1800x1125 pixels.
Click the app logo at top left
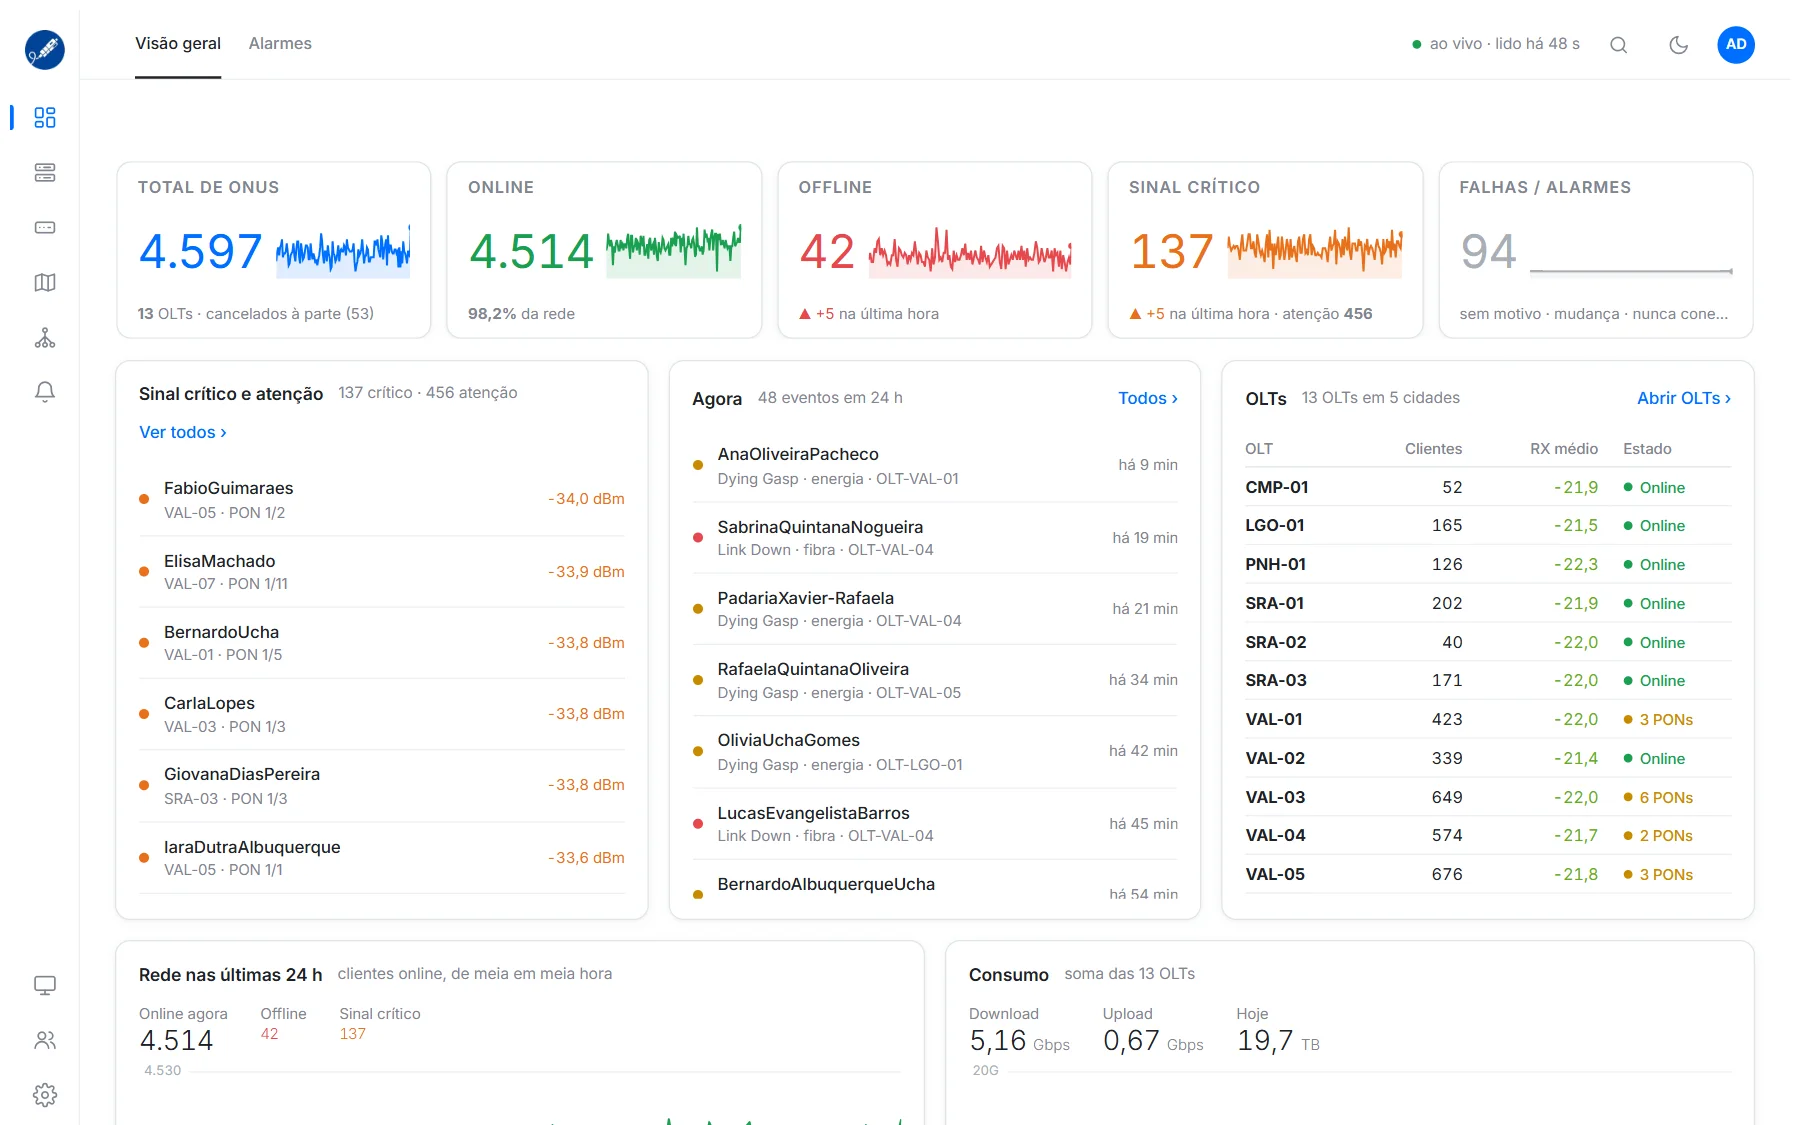pos(45,49)
